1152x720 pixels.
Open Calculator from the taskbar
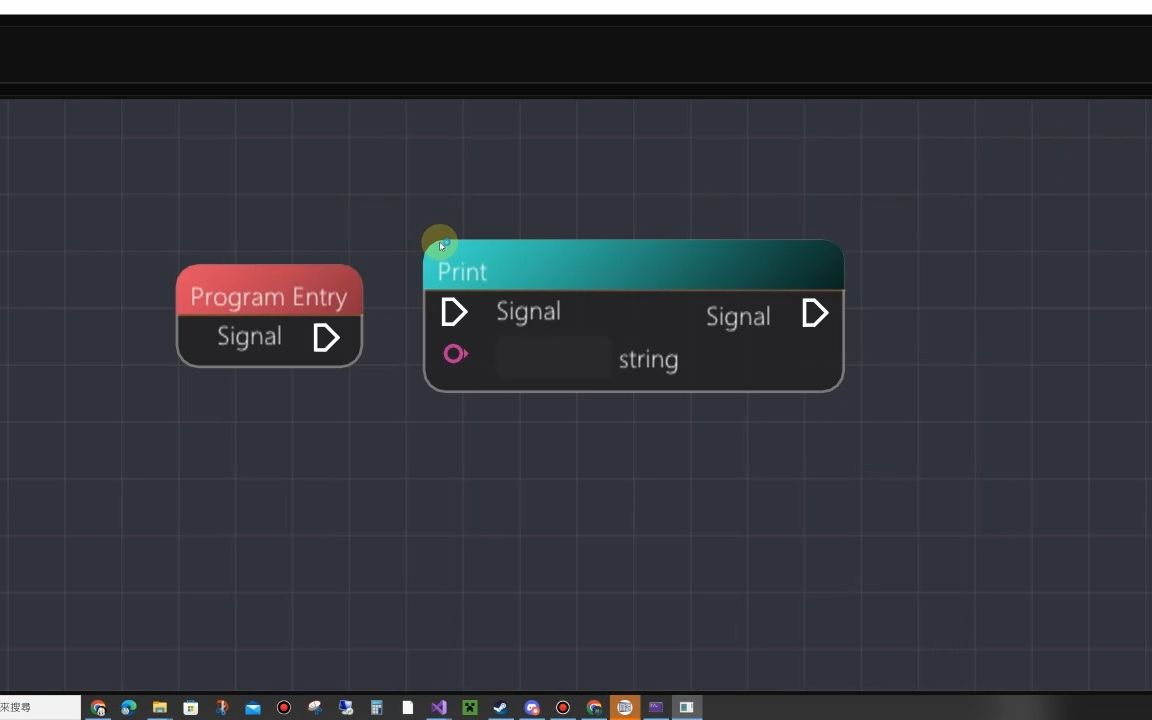click(376, 708)
